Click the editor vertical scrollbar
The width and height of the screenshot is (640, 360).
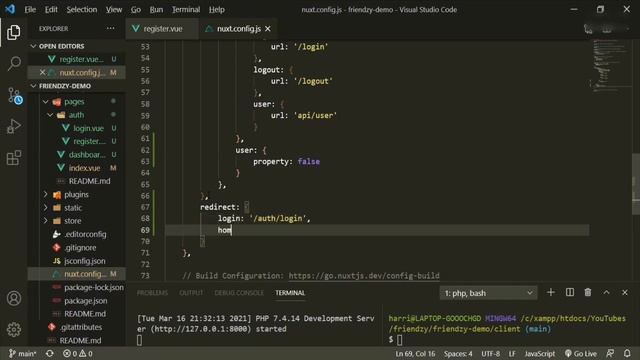636,184
